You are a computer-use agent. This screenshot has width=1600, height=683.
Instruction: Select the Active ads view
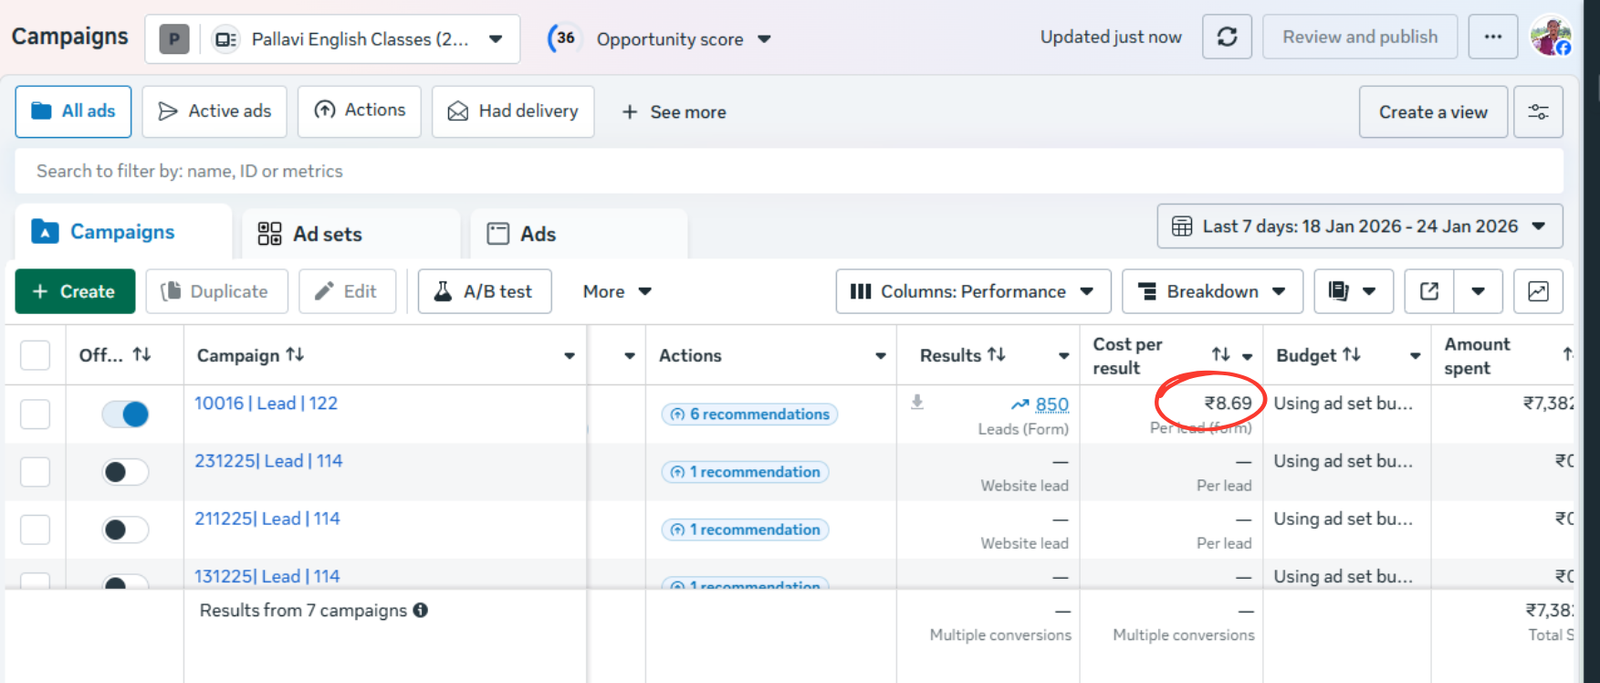pos(214,111)
